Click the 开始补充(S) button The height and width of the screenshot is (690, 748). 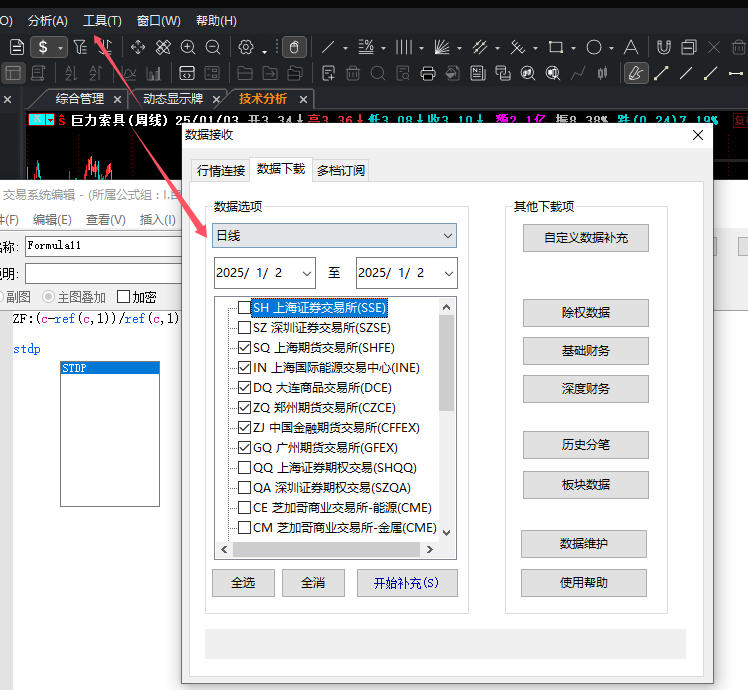click(407, 583)
